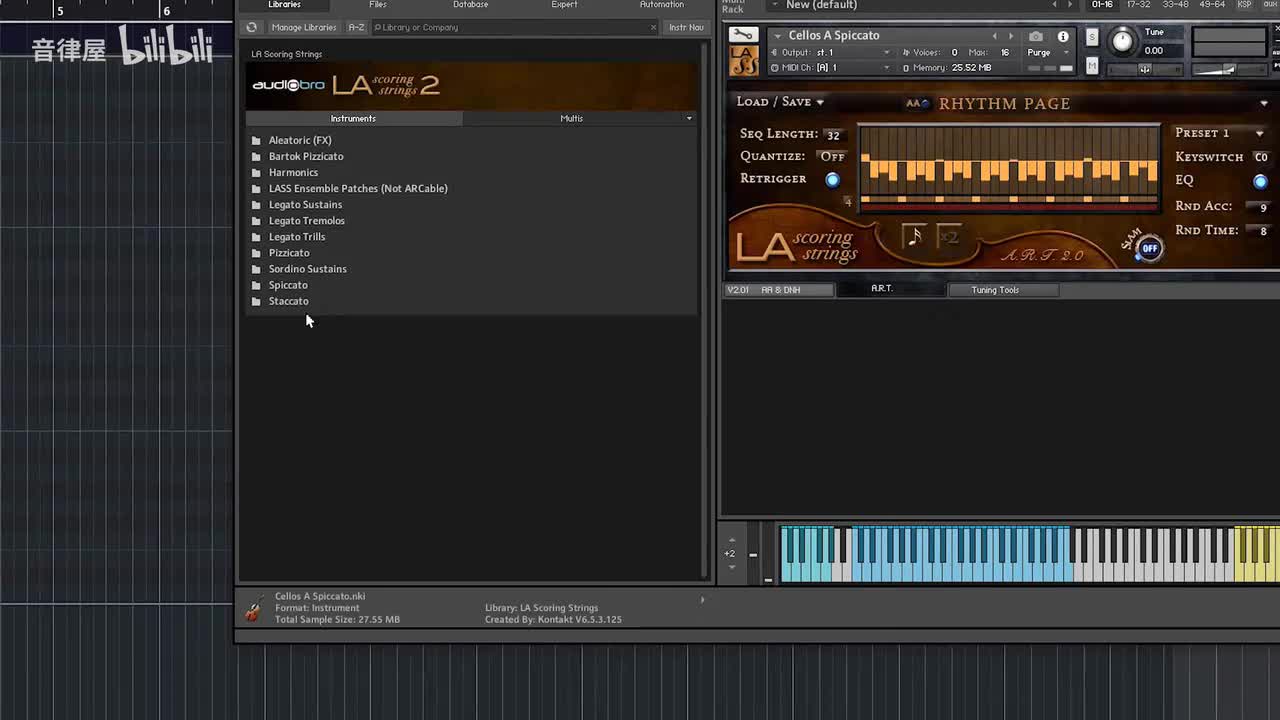This screenshot has width=1280, height=720.
Task: Open the Load / Save dropdown
Action: [780, 102]
